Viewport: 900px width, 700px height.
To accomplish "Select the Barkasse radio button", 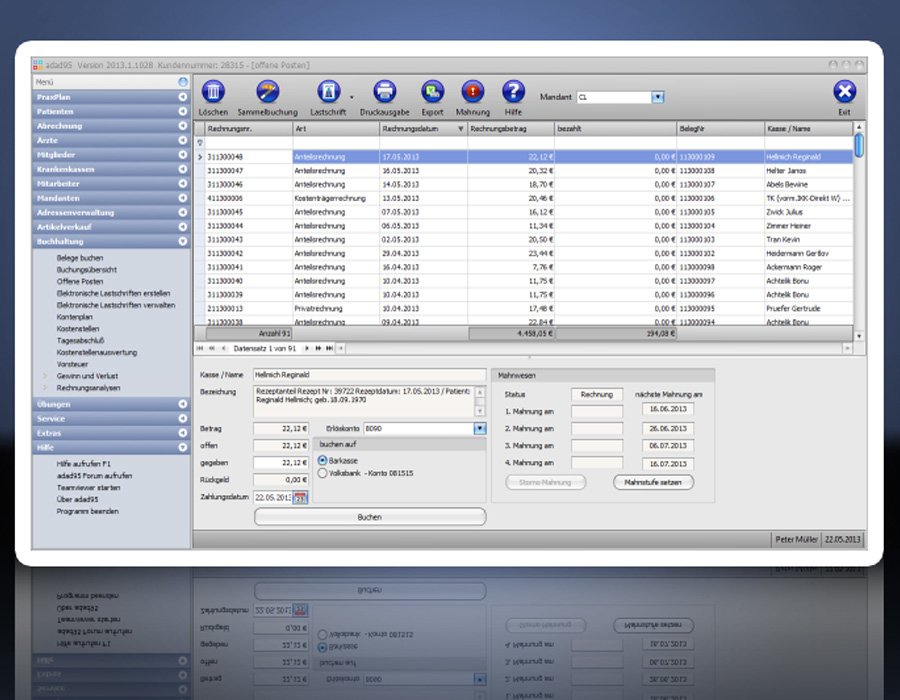I will (x=322, y=460).
